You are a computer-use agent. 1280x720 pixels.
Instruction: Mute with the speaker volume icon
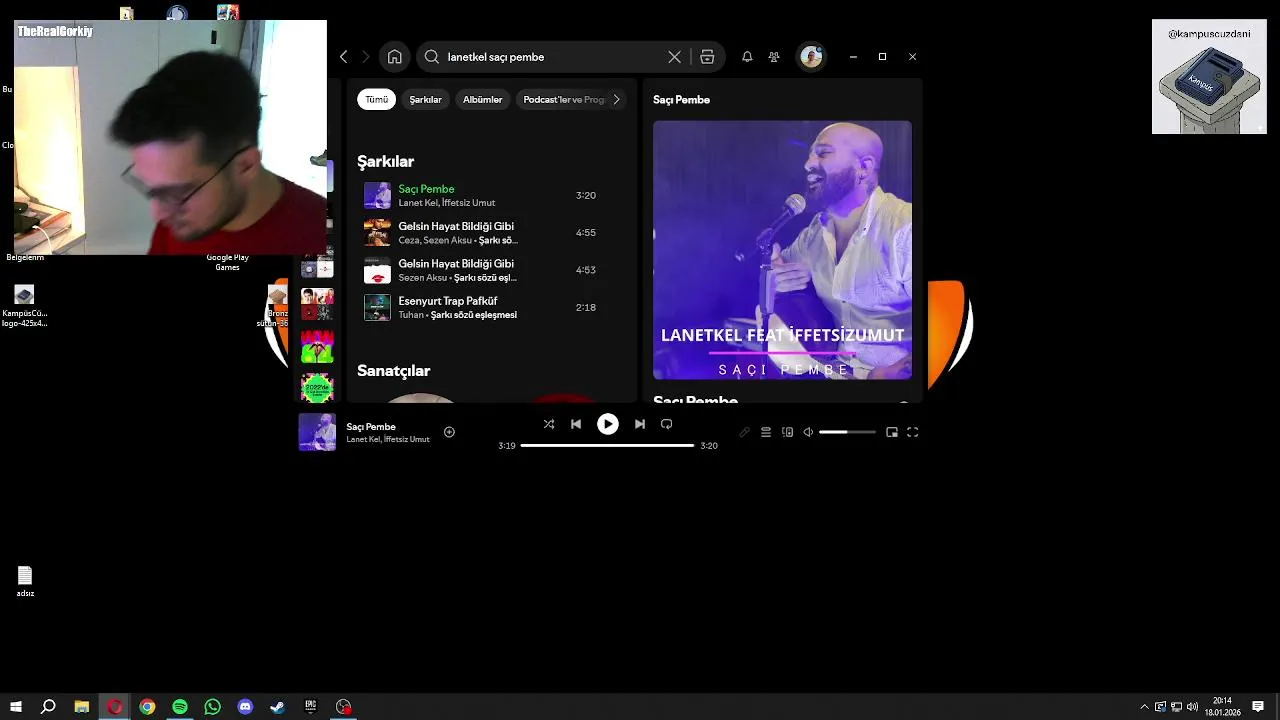point(808,432)
